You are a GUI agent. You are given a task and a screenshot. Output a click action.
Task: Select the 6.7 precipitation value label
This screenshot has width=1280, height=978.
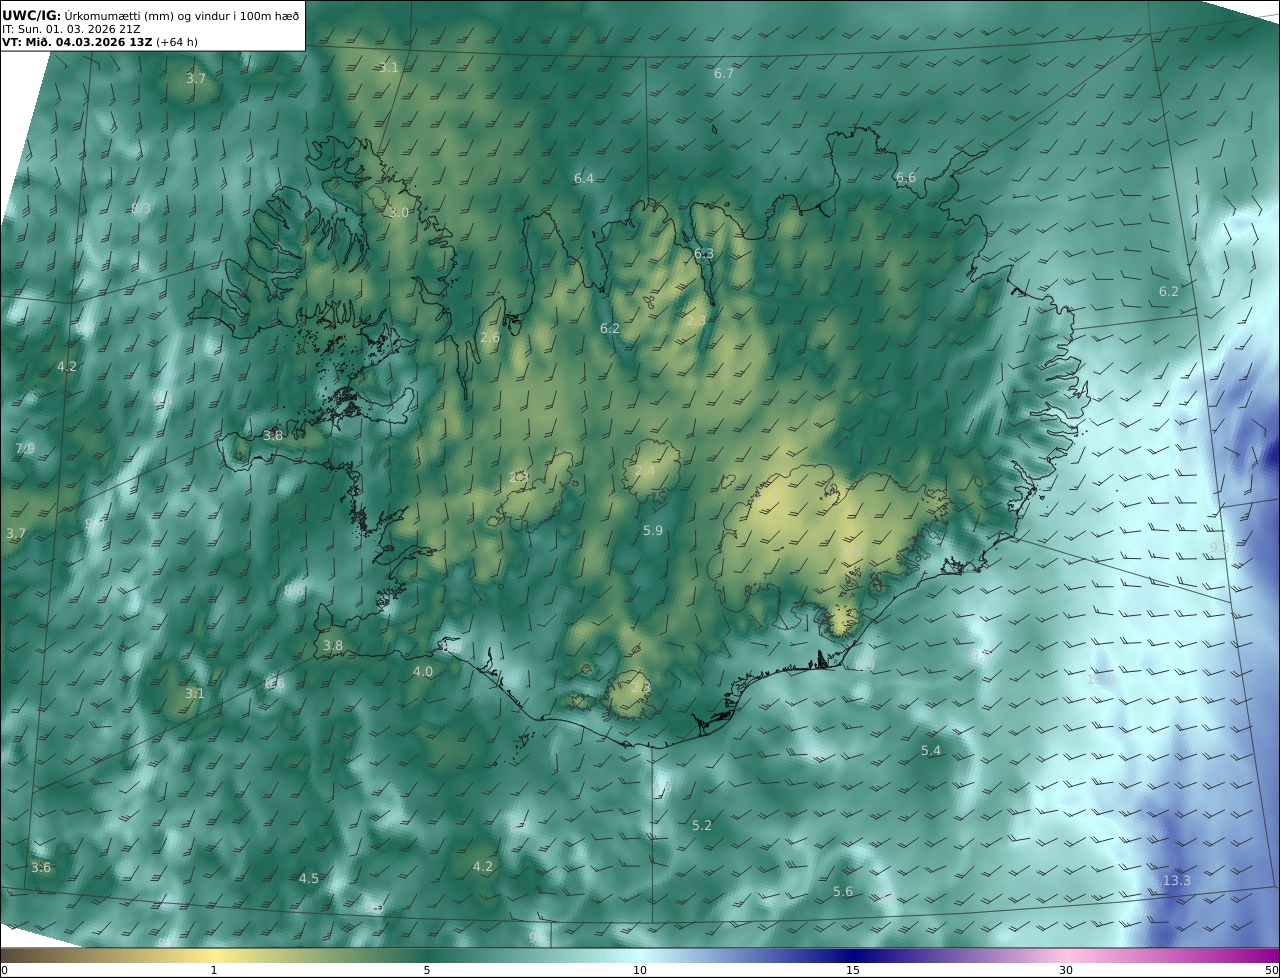(724, 74)
